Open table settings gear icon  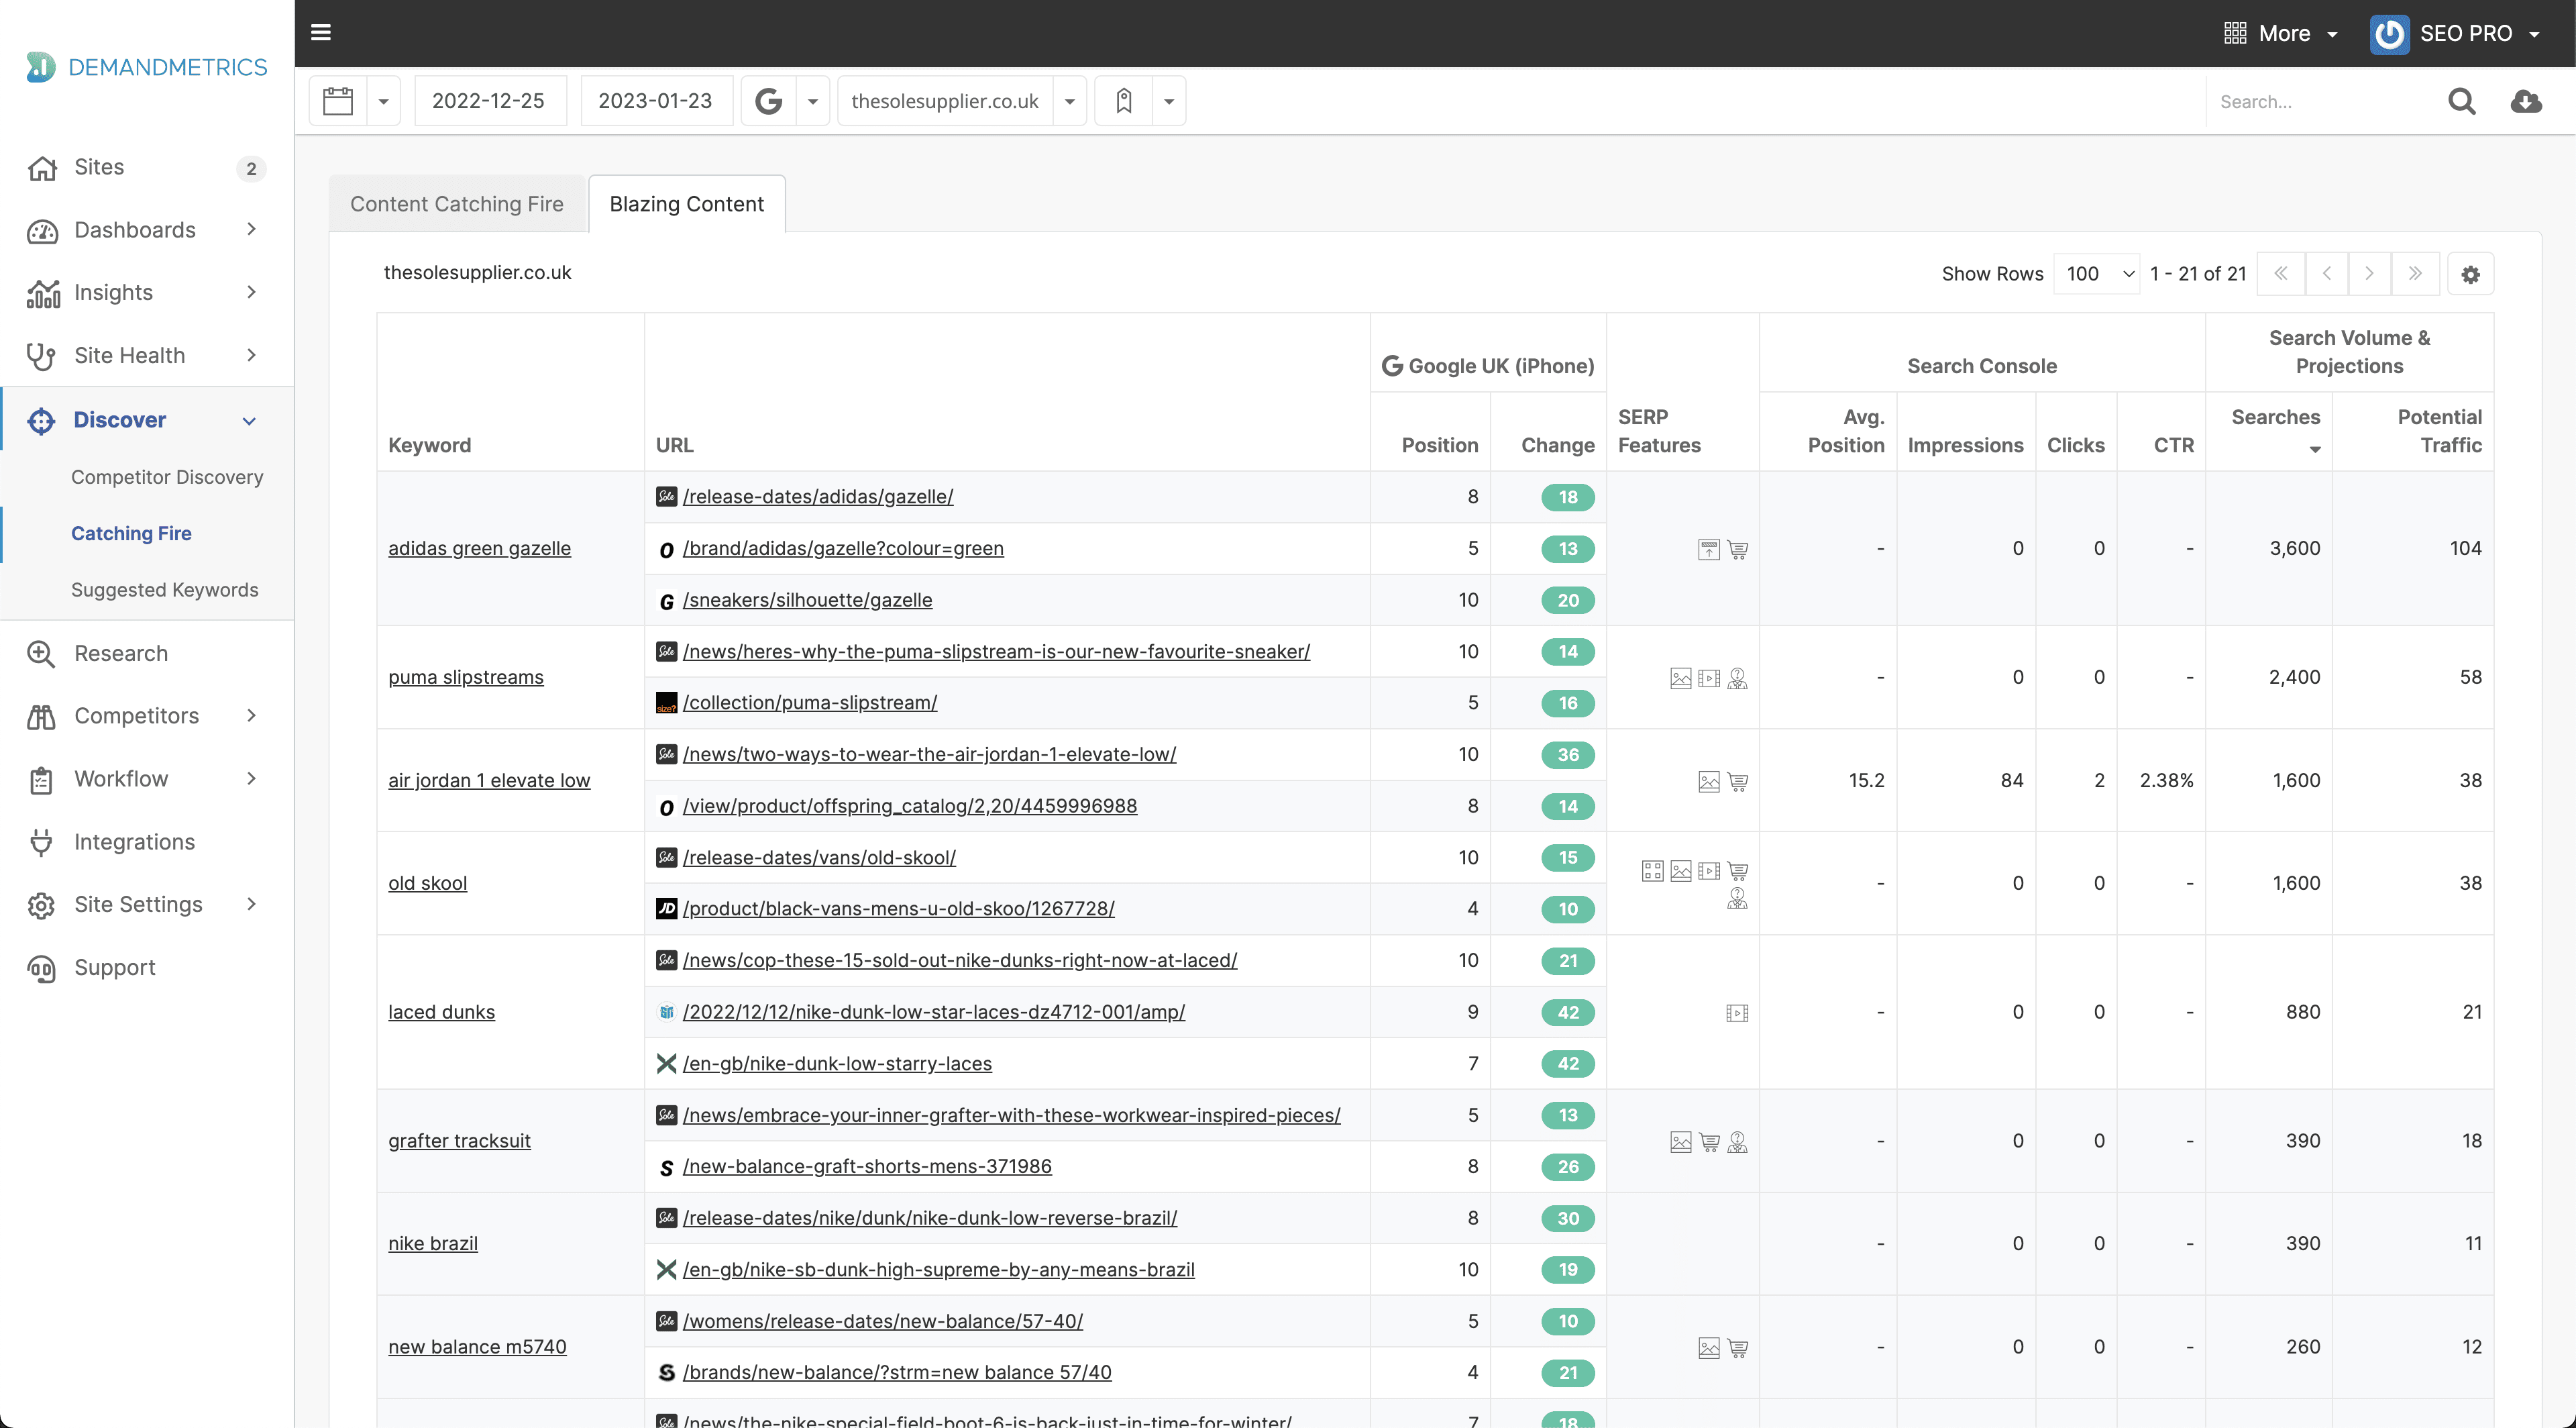2470,274
